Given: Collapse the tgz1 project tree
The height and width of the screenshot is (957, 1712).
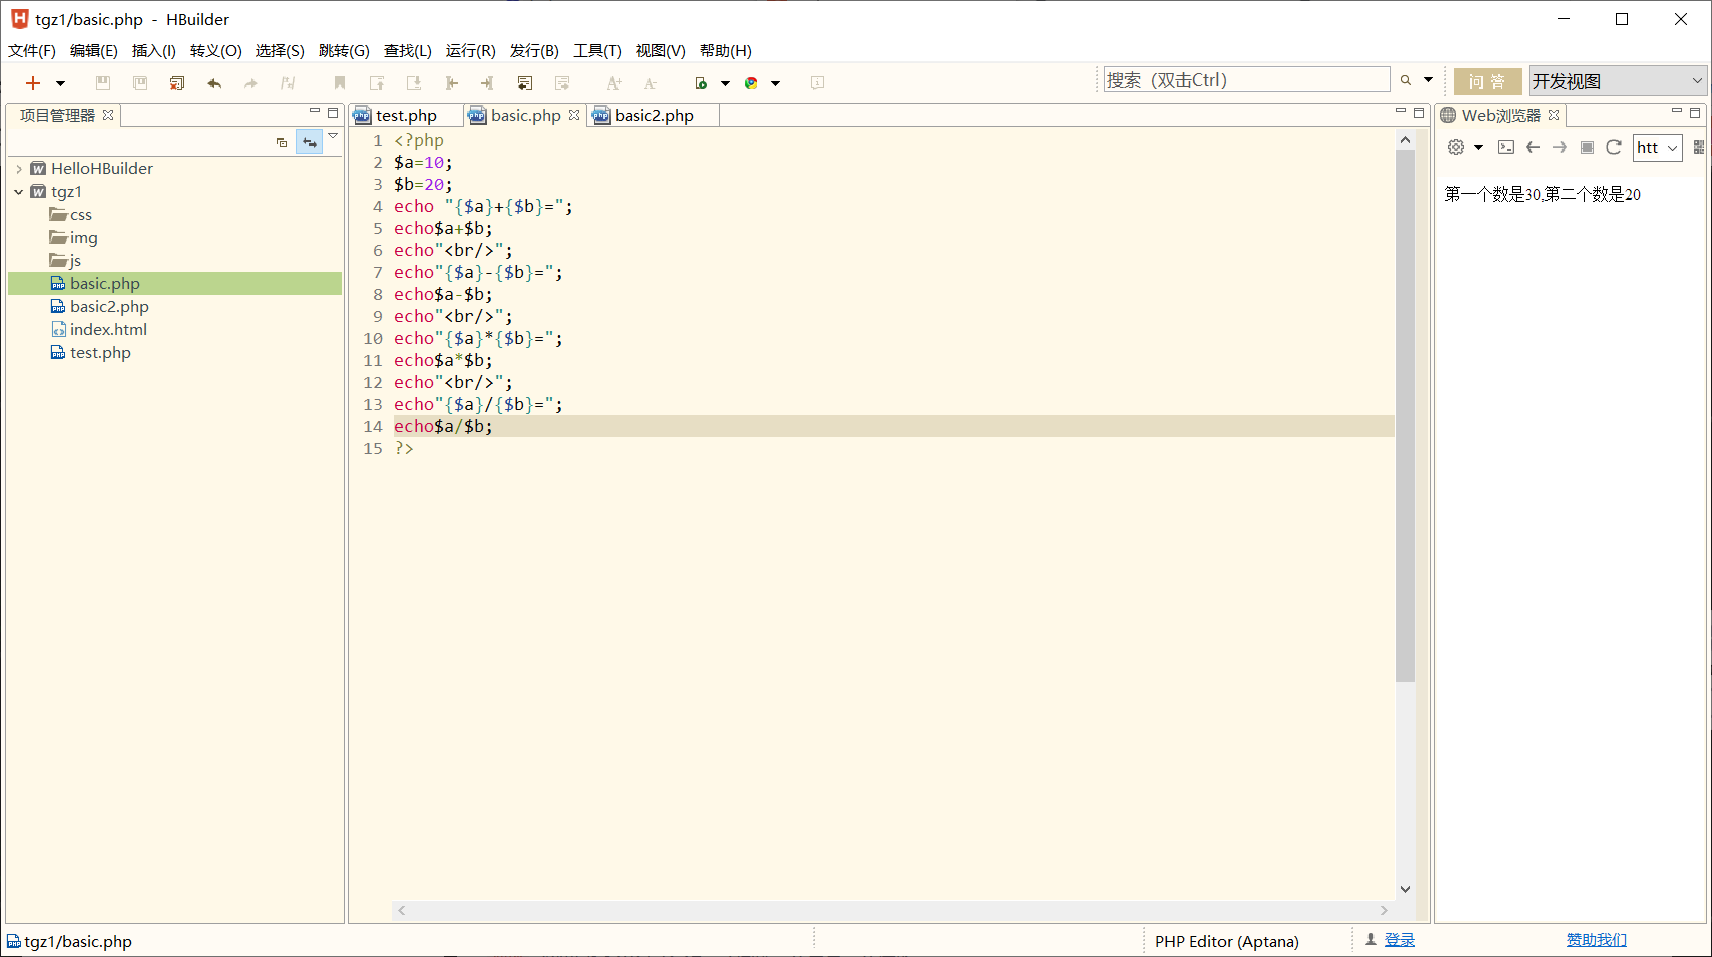Looking at the screenshot, I should (17, 191).
